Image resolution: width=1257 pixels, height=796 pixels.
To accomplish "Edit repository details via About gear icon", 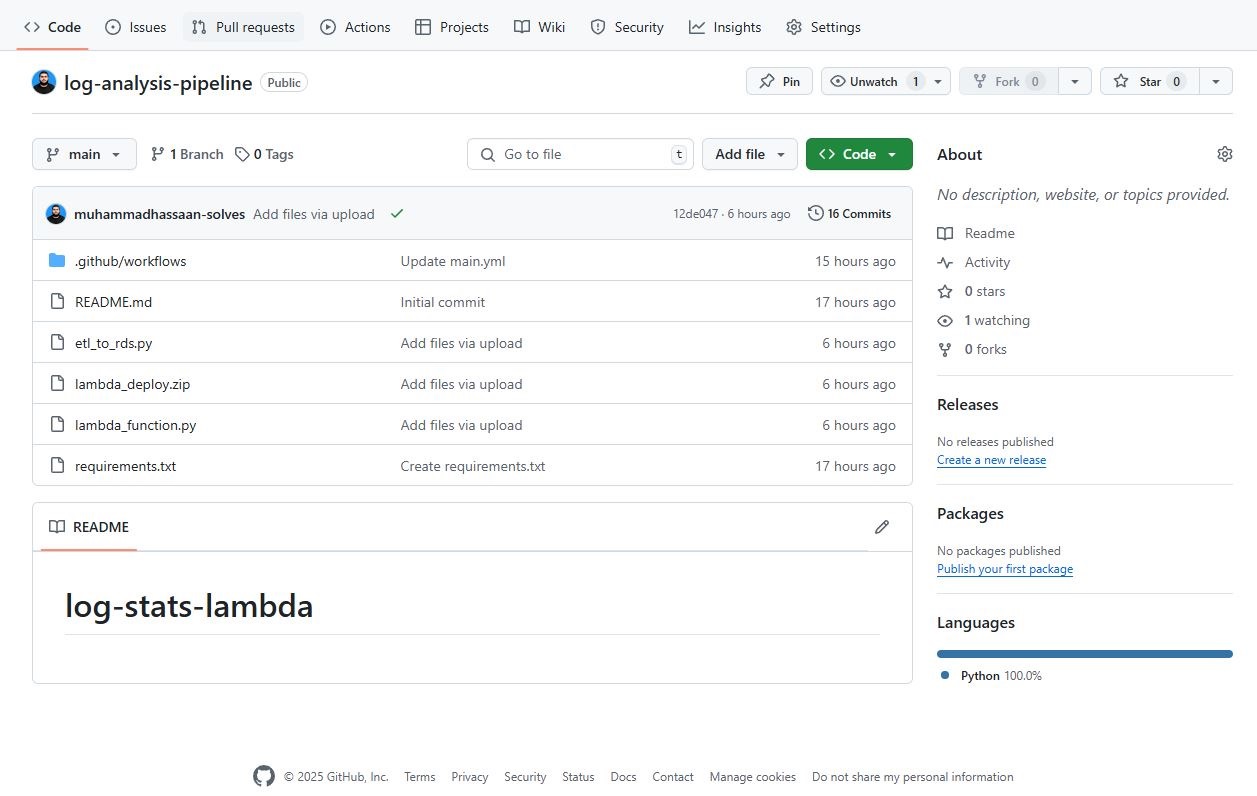I will click(x=1225, y=154).
